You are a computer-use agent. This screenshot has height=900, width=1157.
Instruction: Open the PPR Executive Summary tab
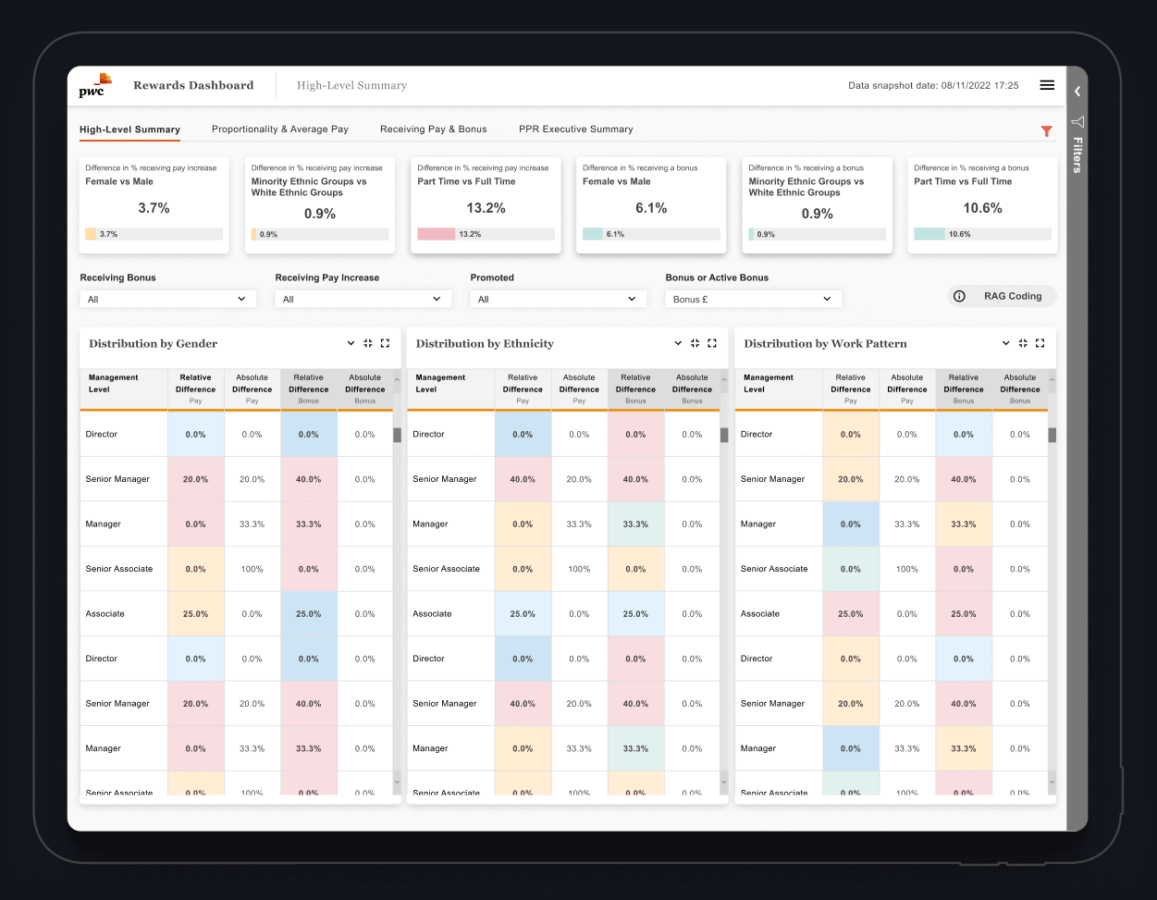(x=575, y=129)
